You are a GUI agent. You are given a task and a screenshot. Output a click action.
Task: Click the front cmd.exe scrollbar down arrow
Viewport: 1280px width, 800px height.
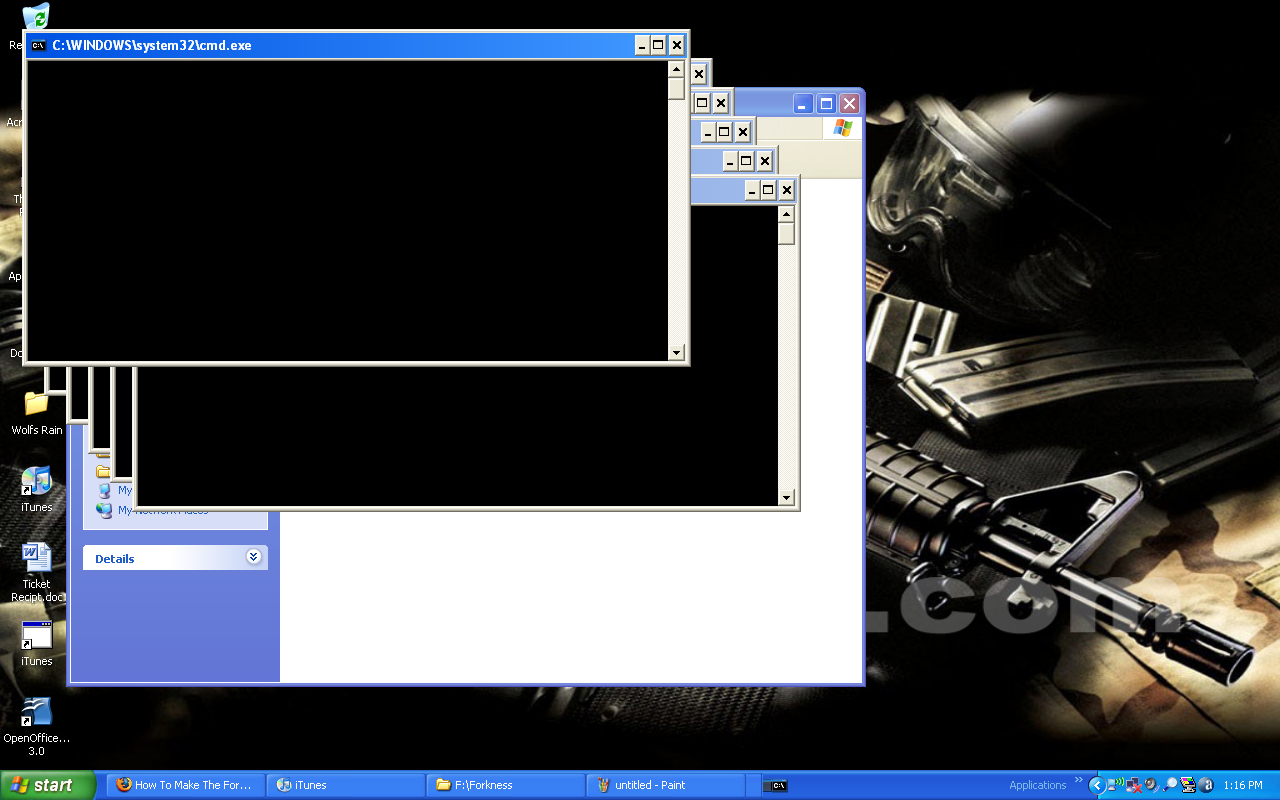tap(676, 352)
